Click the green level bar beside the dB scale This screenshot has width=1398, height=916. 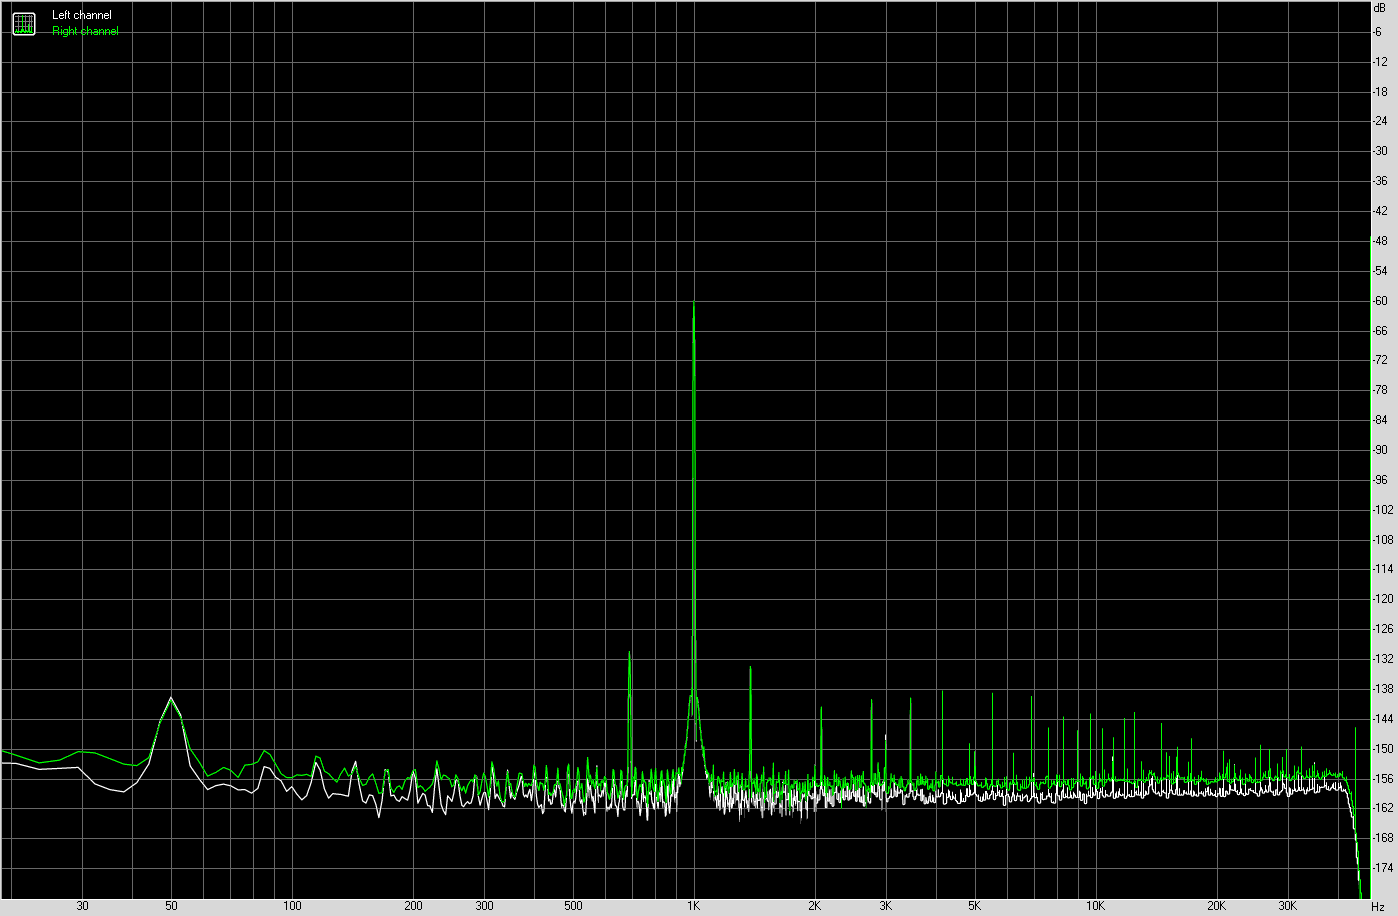(x=1369, y=565)
